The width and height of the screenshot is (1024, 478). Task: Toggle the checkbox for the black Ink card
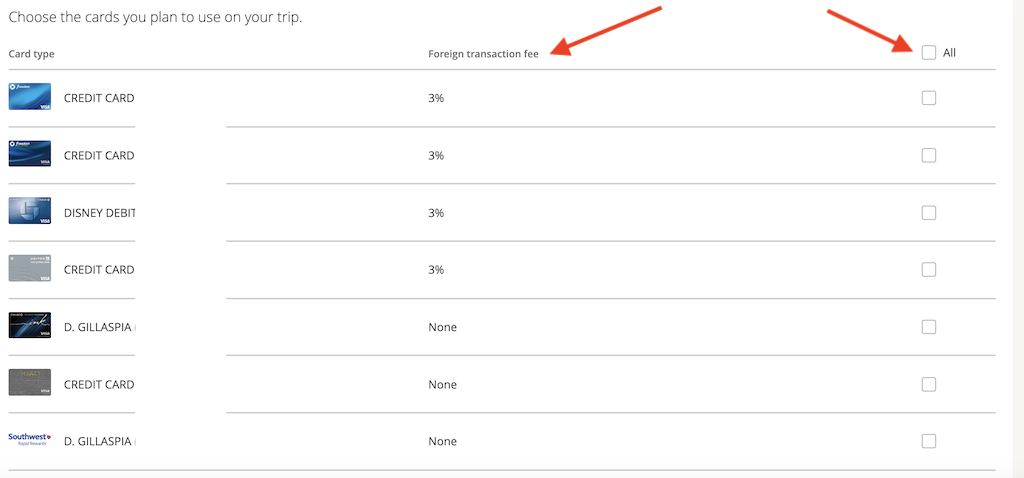pyautogui.click(x=929, y=327)
